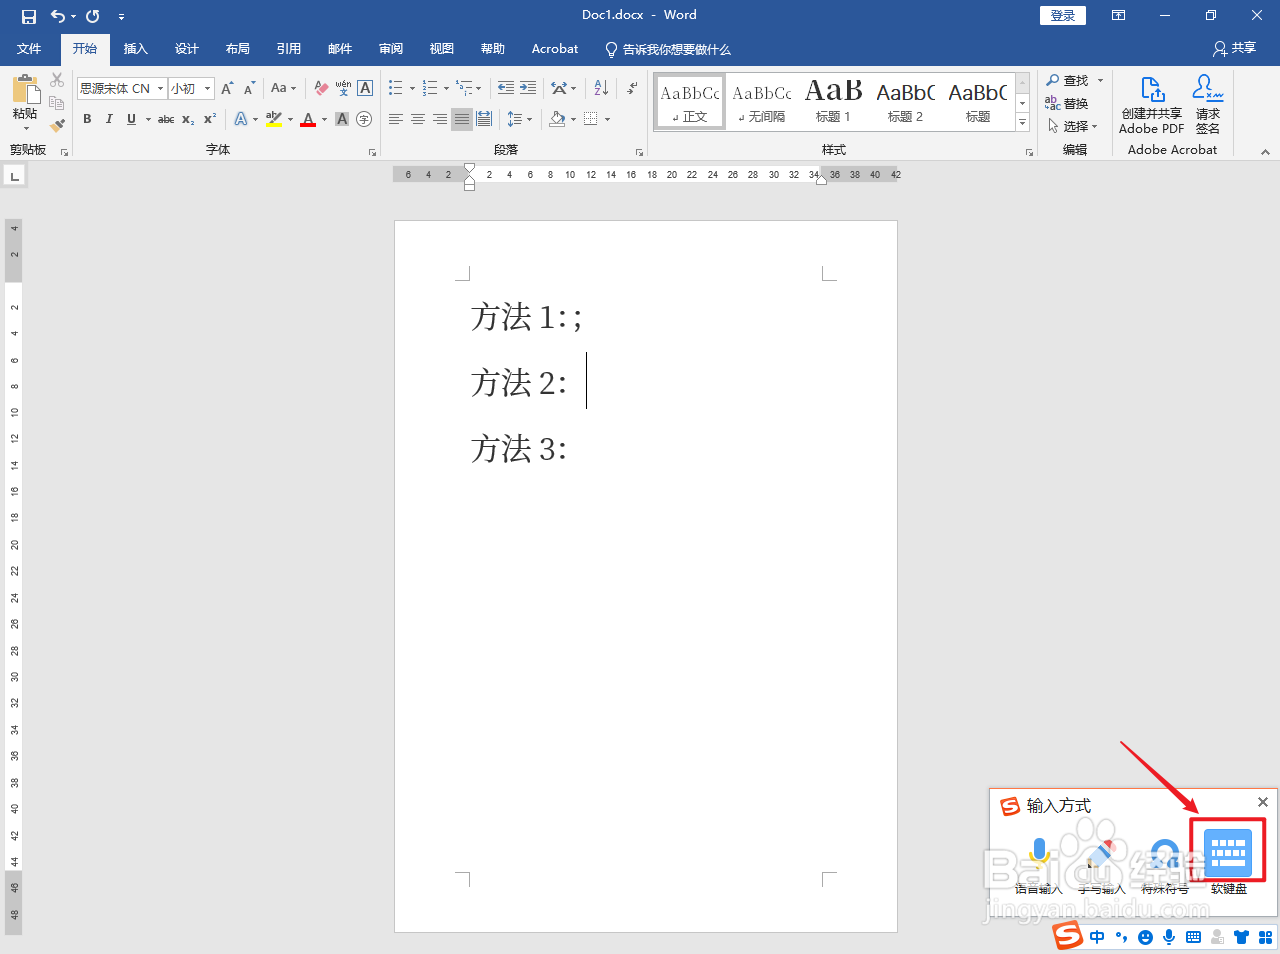This screenshot has width=1280, height=954.
Task: Open the Sogou toolbox grid icon
Action: click(1265, 937)
